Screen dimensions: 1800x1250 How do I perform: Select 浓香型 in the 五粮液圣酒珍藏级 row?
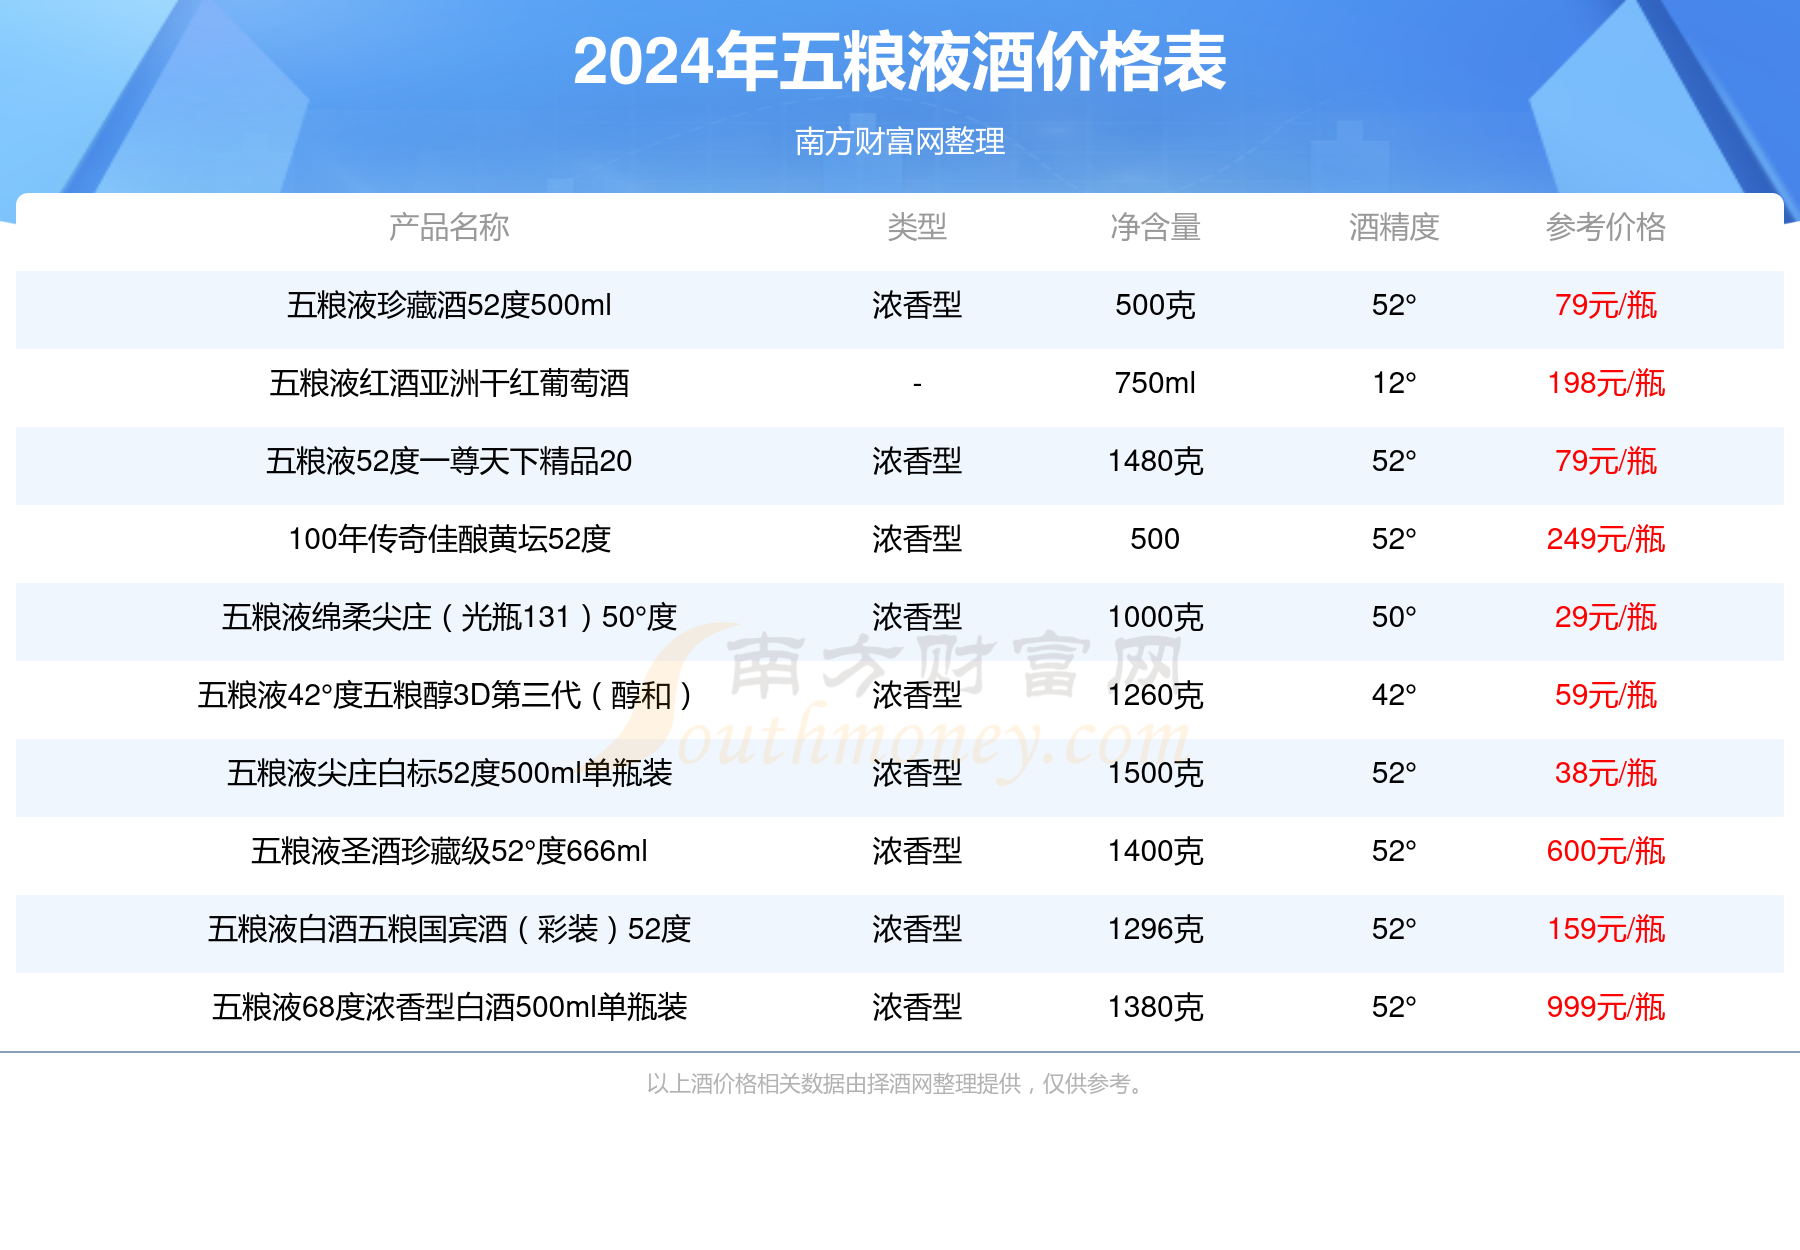click(x=917, y=851)
